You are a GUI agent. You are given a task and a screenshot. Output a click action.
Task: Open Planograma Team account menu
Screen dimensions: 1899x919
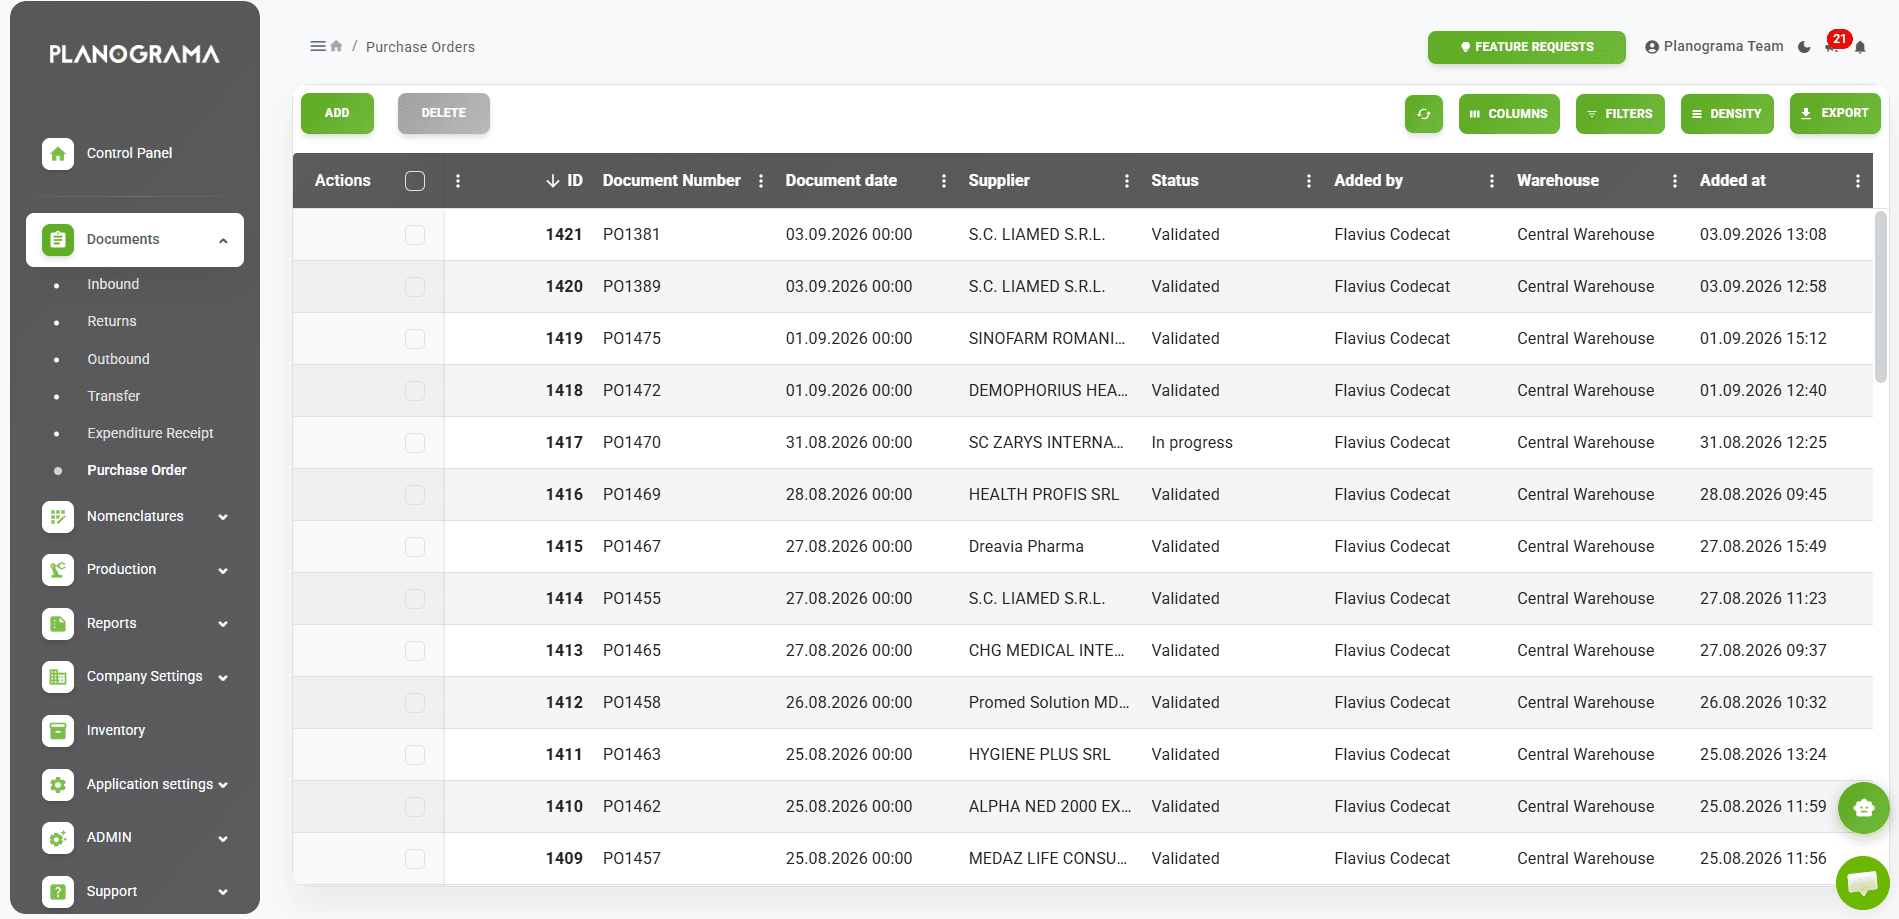click(1714, 47)
